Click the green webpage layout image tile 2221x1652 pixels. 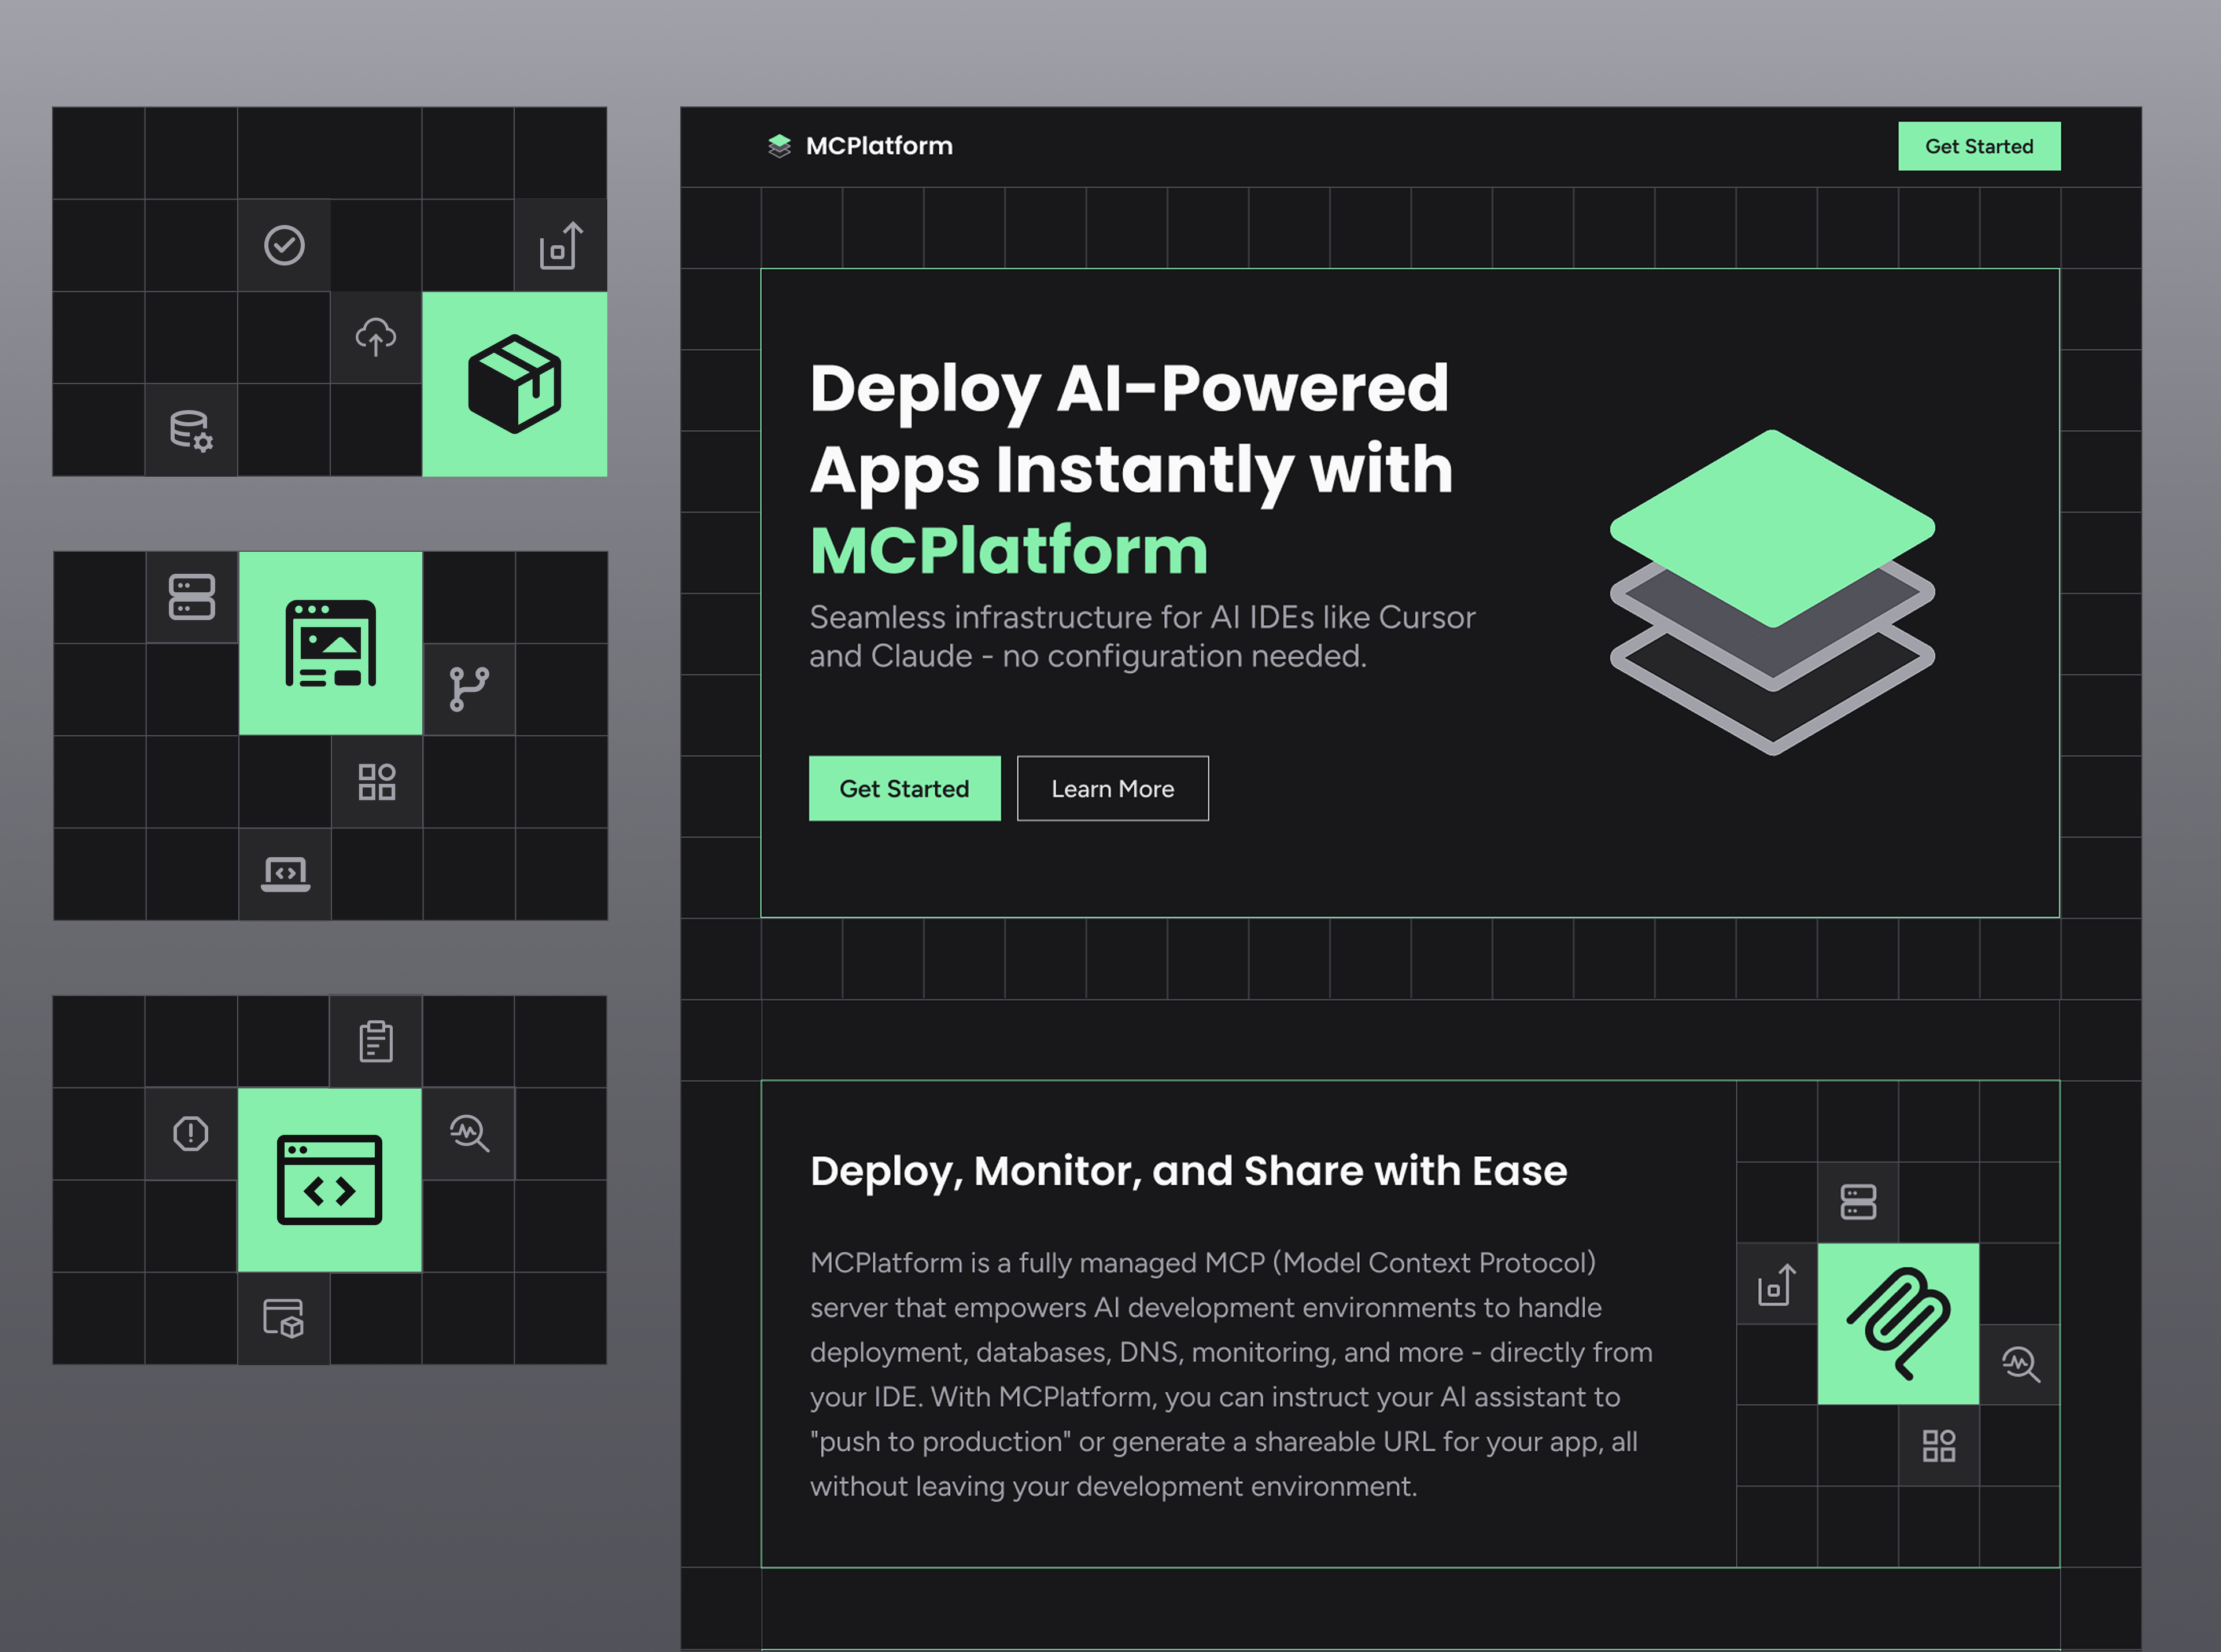[x=330, y=643]
